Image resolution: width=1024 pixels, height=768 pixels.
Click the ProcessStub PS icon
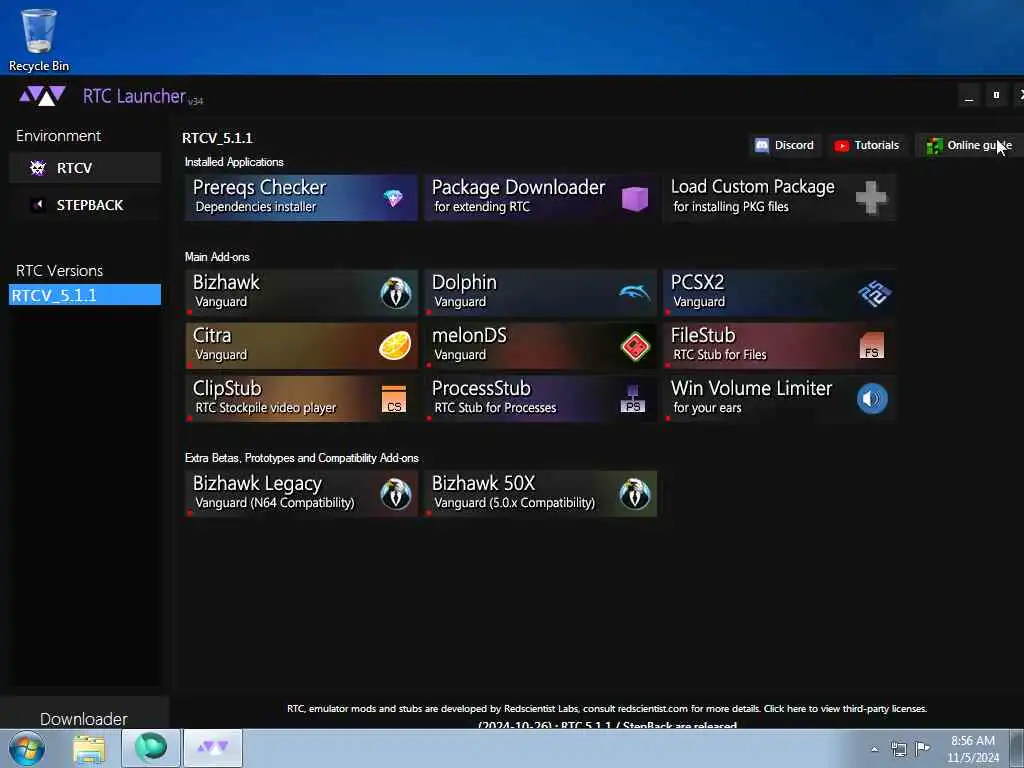[x=632, y=399]
